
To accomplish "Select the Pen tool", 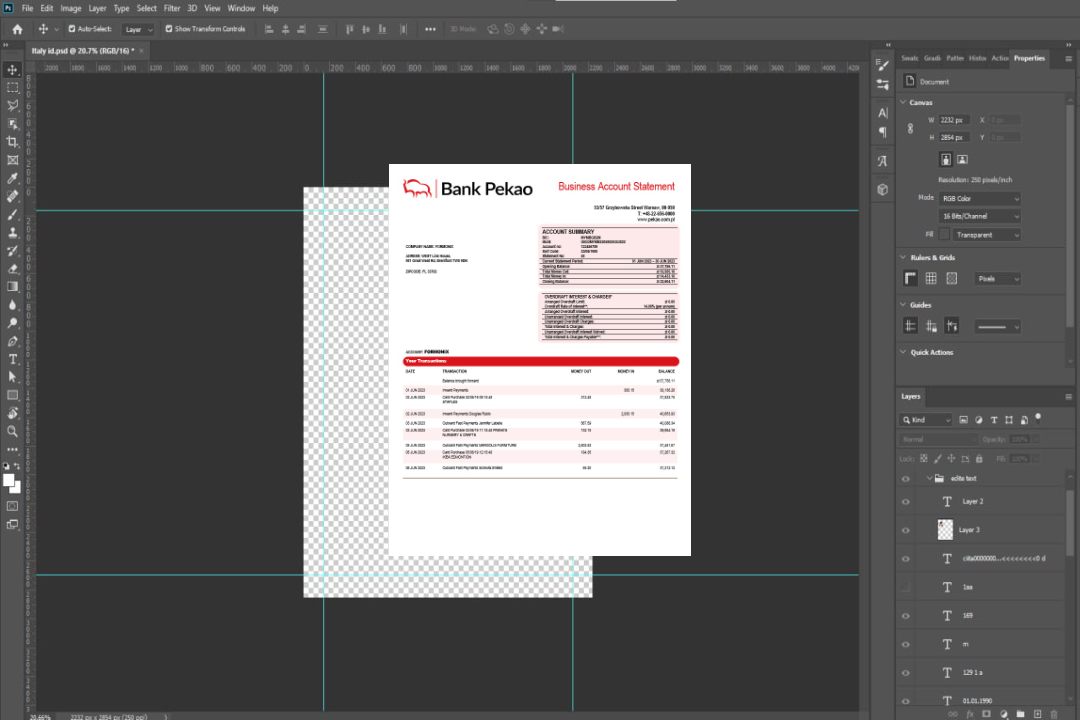I will (12, 341).
